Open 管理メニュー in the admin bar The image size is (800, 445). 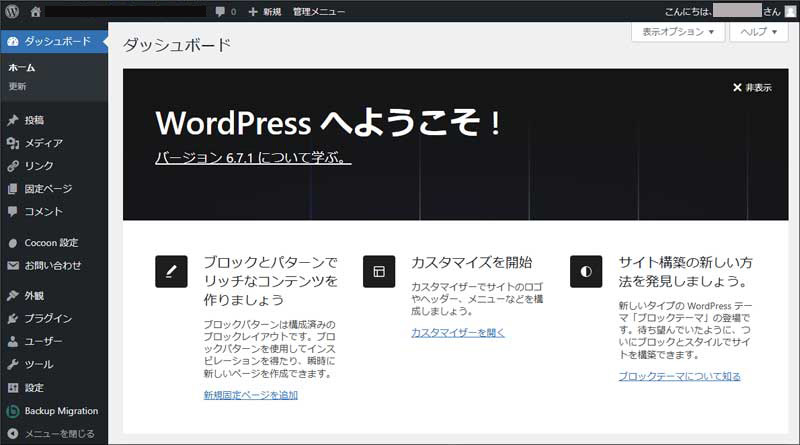point(319,11)
